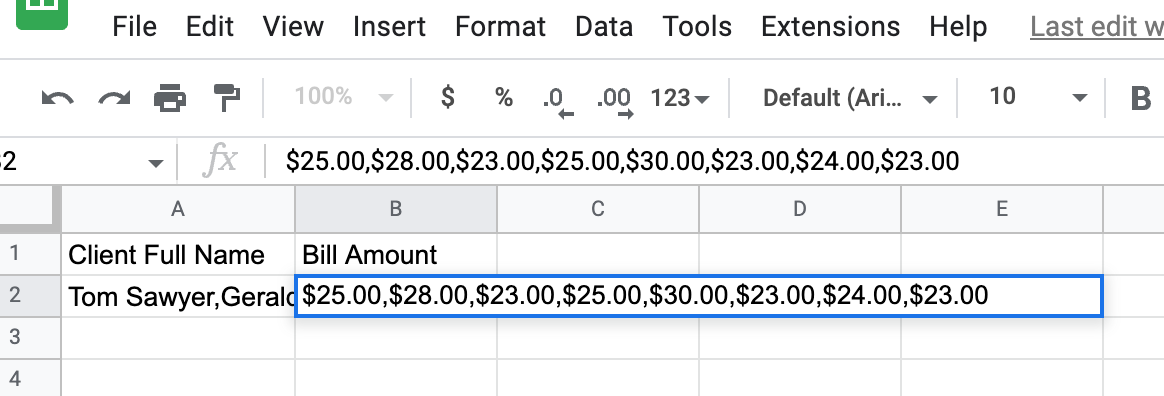Select cell B2 with dollar amounts
Screen dimensions: 1164x396
pos(699,296)
